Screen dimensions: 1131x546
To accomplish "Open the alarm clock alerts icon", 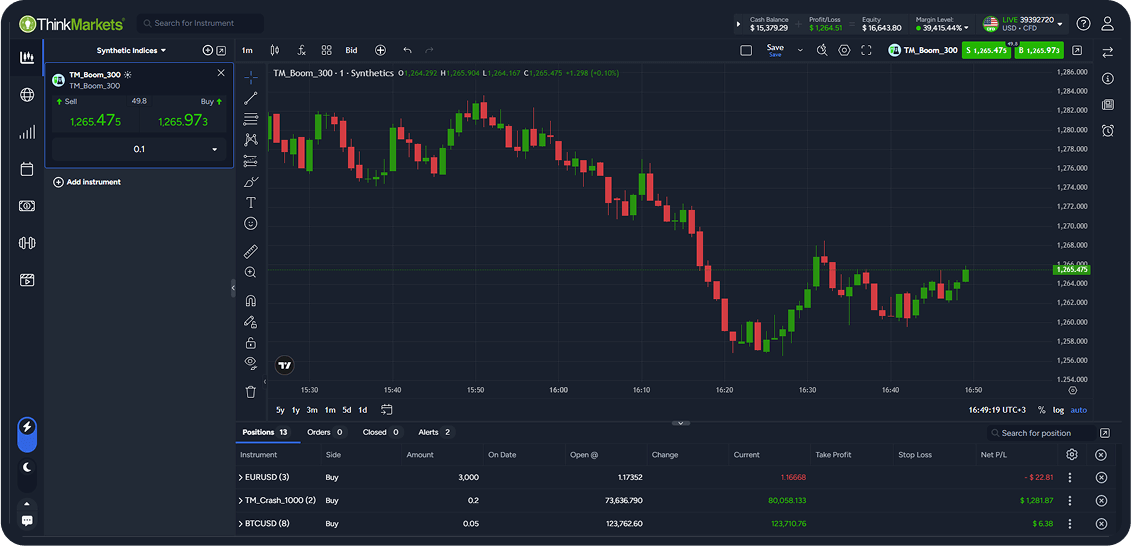I will tap(1108, 131).
